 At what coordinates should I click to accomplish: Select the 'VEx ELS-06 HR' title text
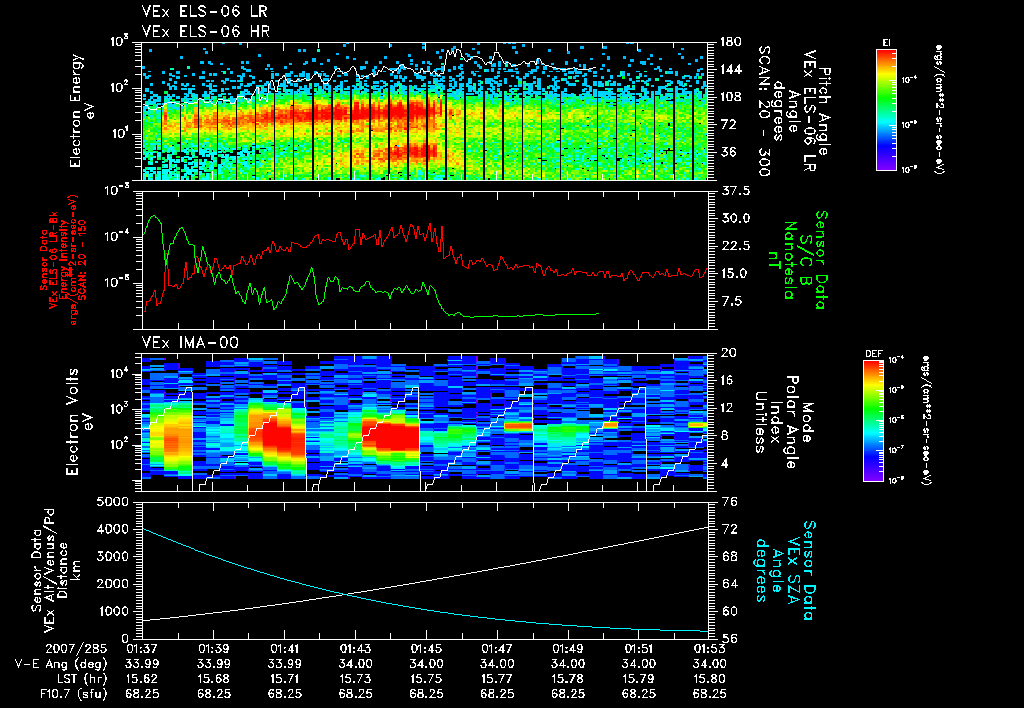point(205,31)
